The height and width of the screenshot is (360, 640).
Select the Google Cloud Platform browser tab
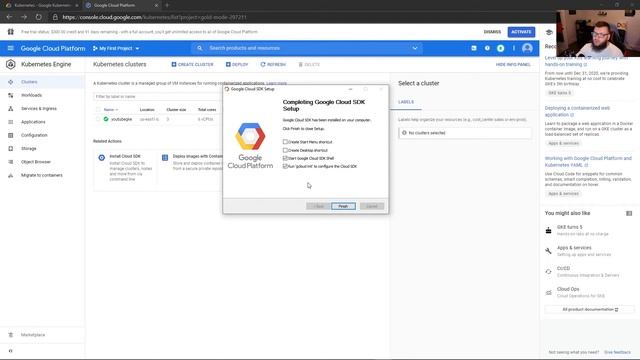(122, 5)
